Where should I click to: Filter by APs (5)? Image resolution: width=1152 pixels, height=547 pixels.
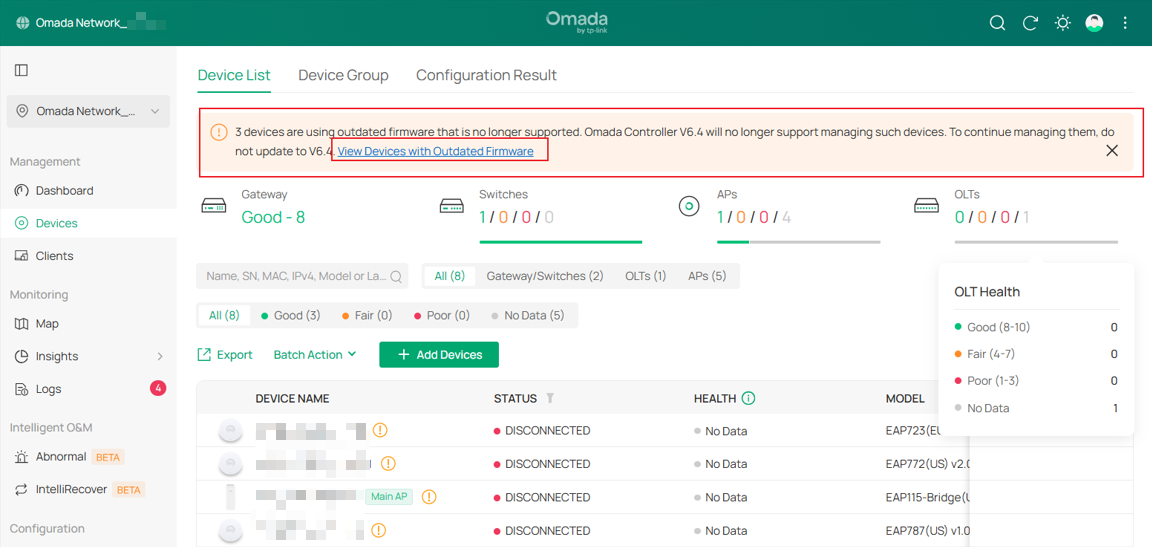point(707,276)
